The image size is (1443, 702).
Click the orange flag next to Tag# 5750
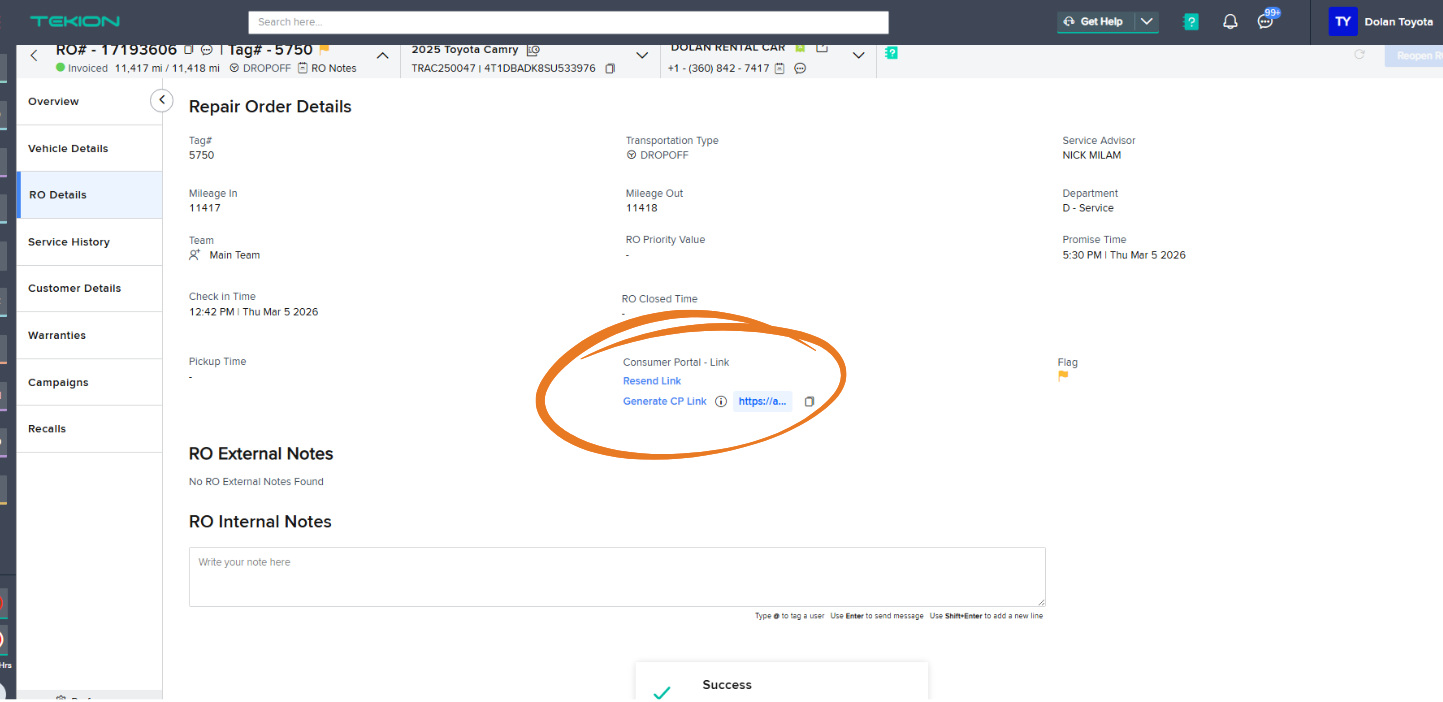pos(325,49)
